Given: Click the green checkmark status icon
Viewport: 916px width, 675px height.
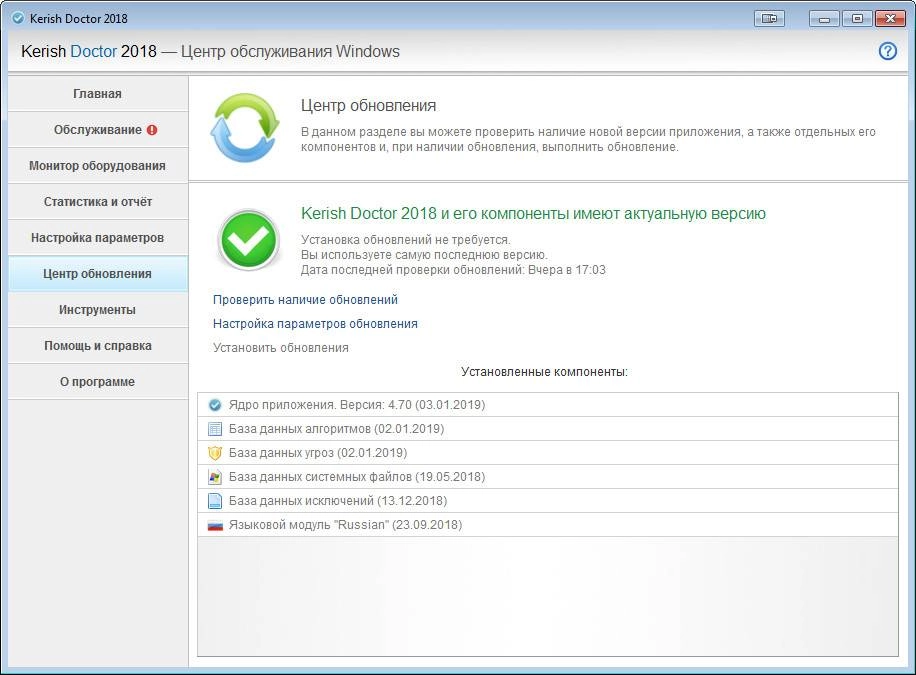Looking at the screenshot, I should pyautogui.click(x=249, y=240).
